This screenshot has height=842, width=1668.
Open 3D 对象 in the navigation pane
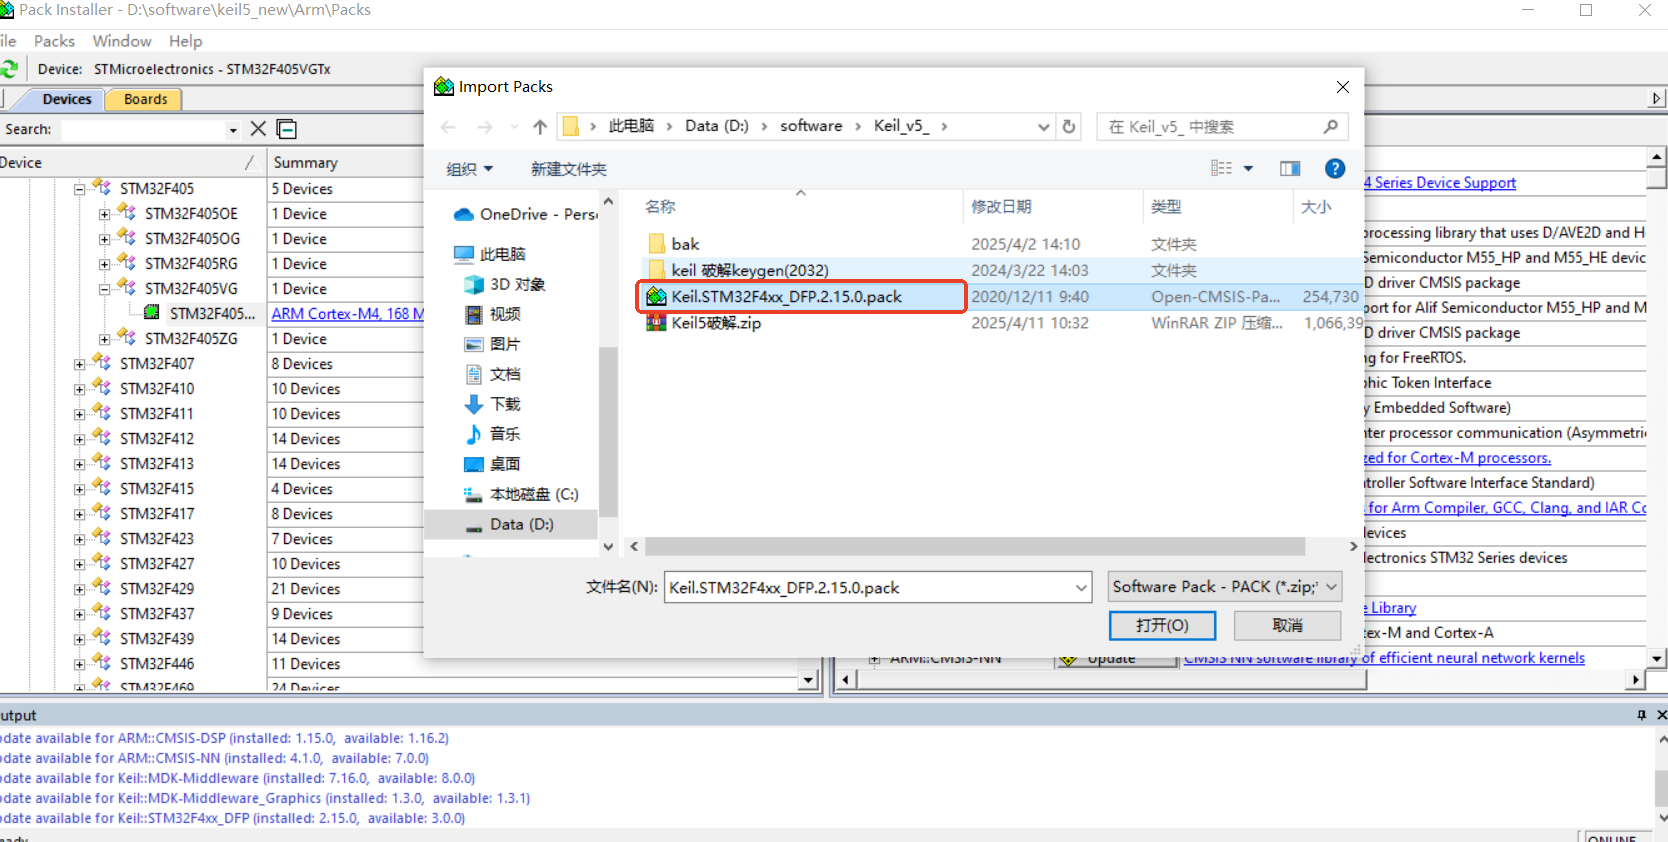(x=505, y=284)
